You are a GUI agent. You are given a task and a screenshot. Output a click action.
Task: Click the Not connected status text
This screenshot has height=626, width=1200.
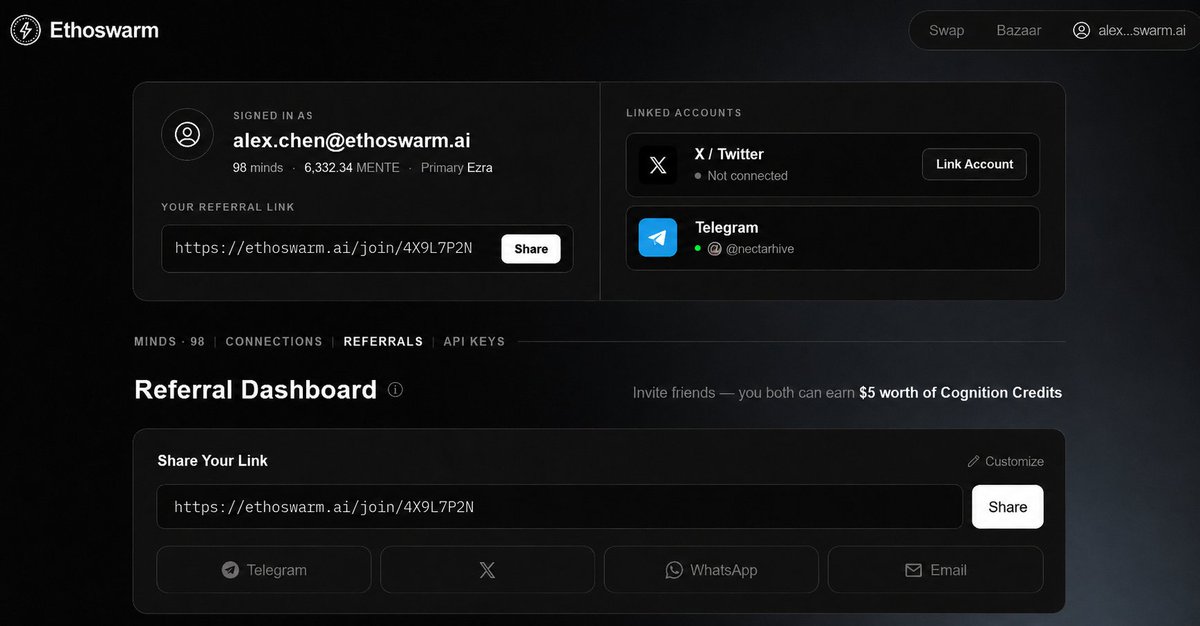pyautogui.click(x=747, y=176)
